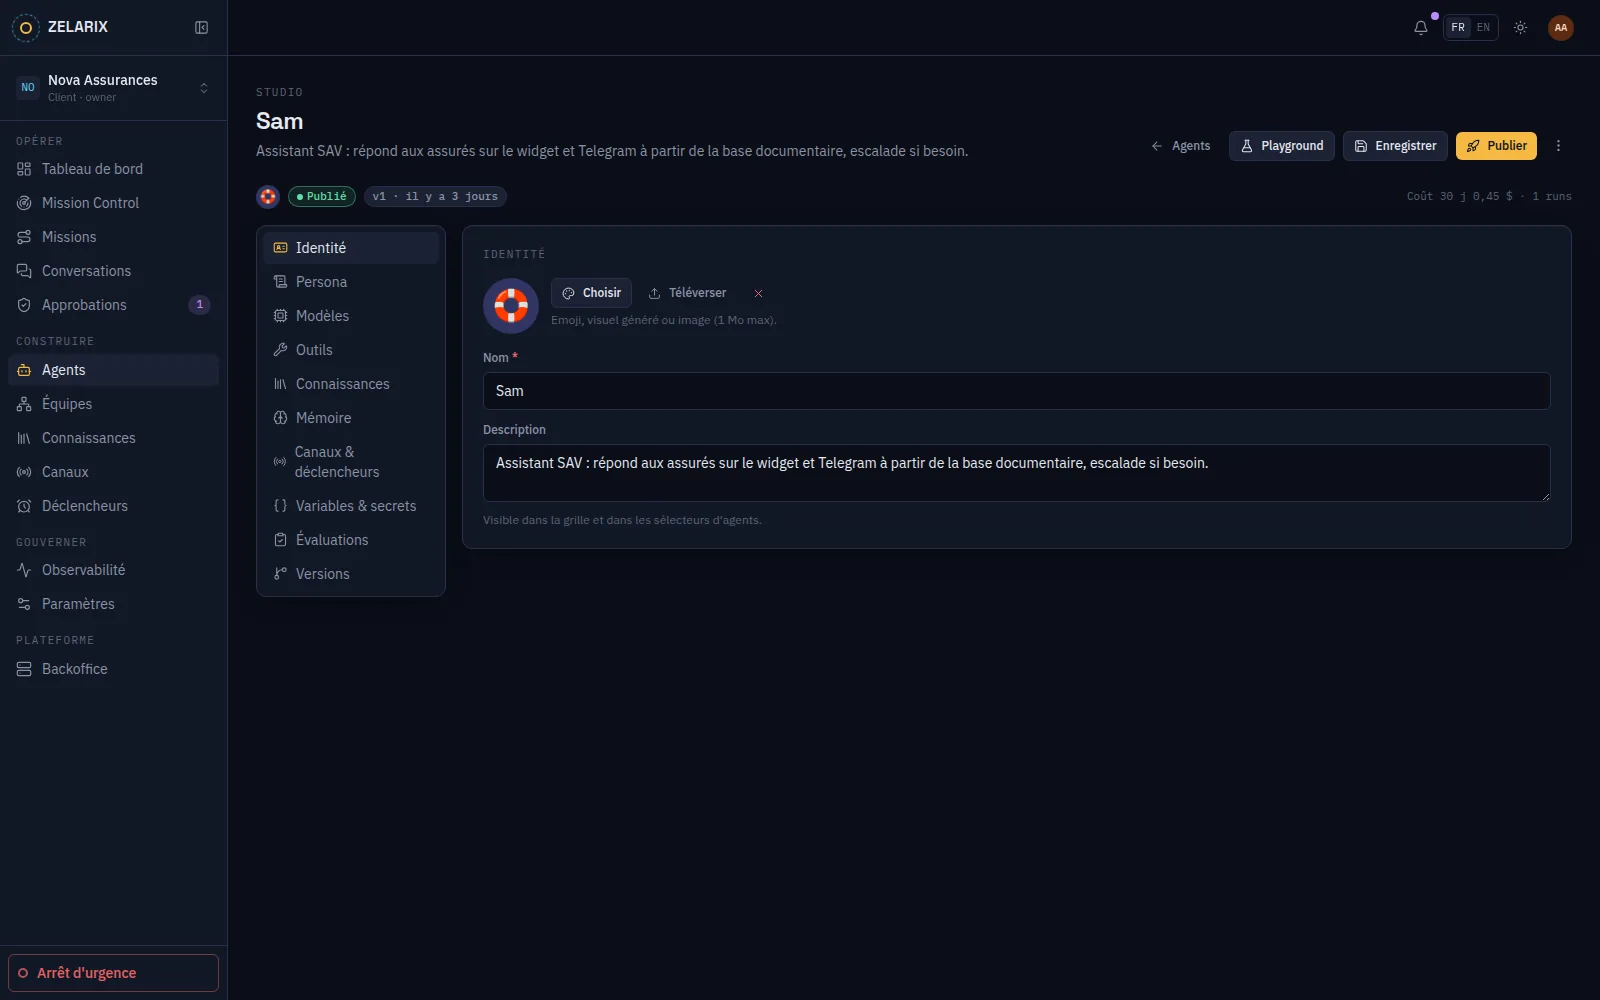Open Approbations with 1 pending
The image size is (1600, 1000).
[113, 305]
